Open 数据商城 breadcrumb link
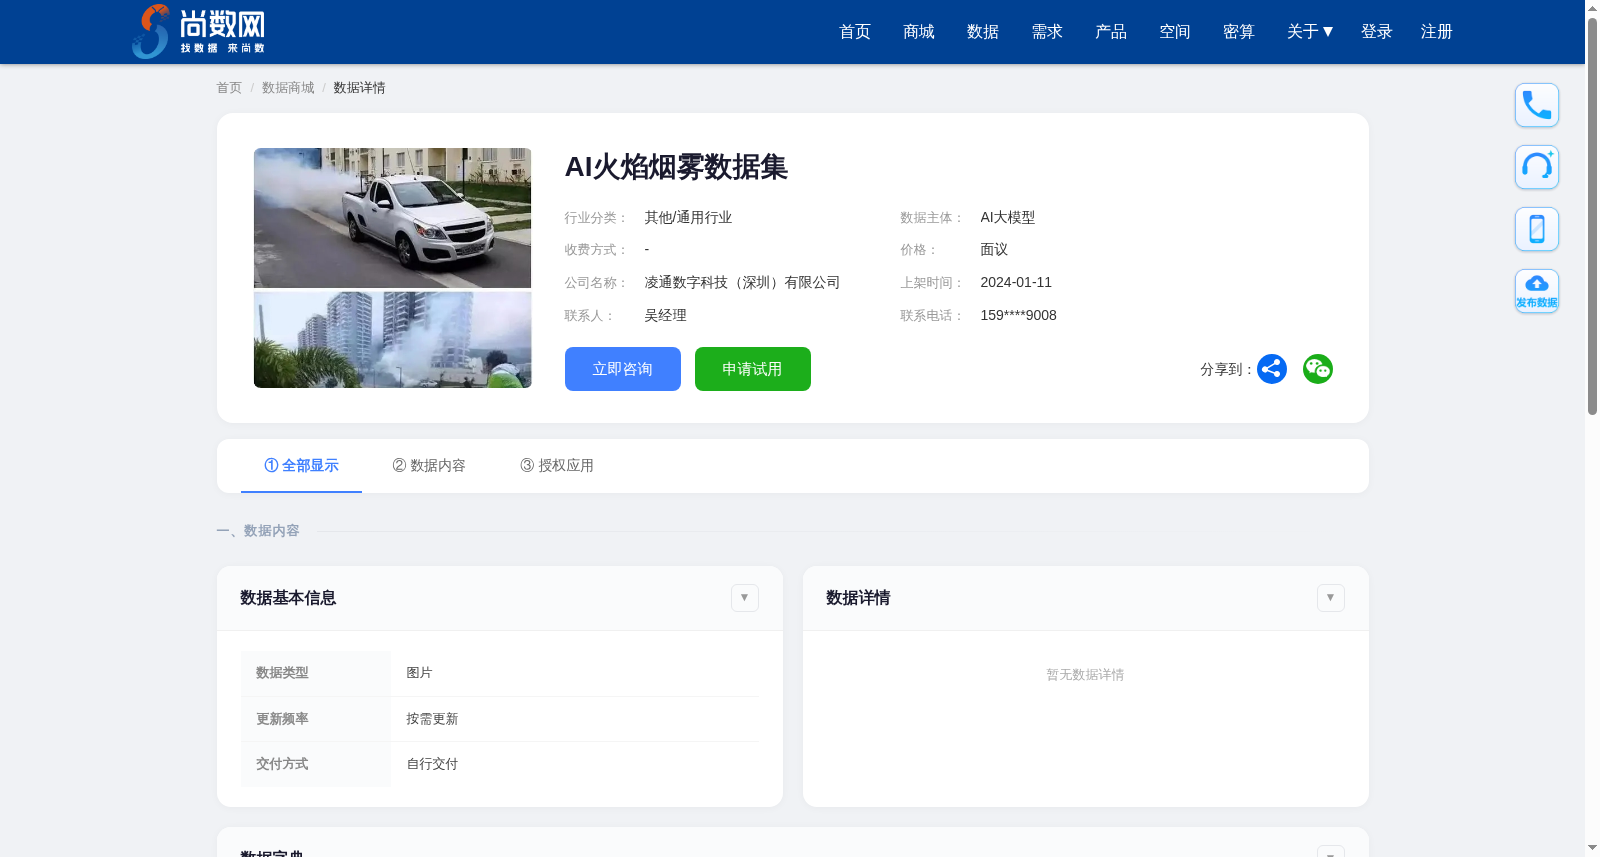 [x=288, y=88]
